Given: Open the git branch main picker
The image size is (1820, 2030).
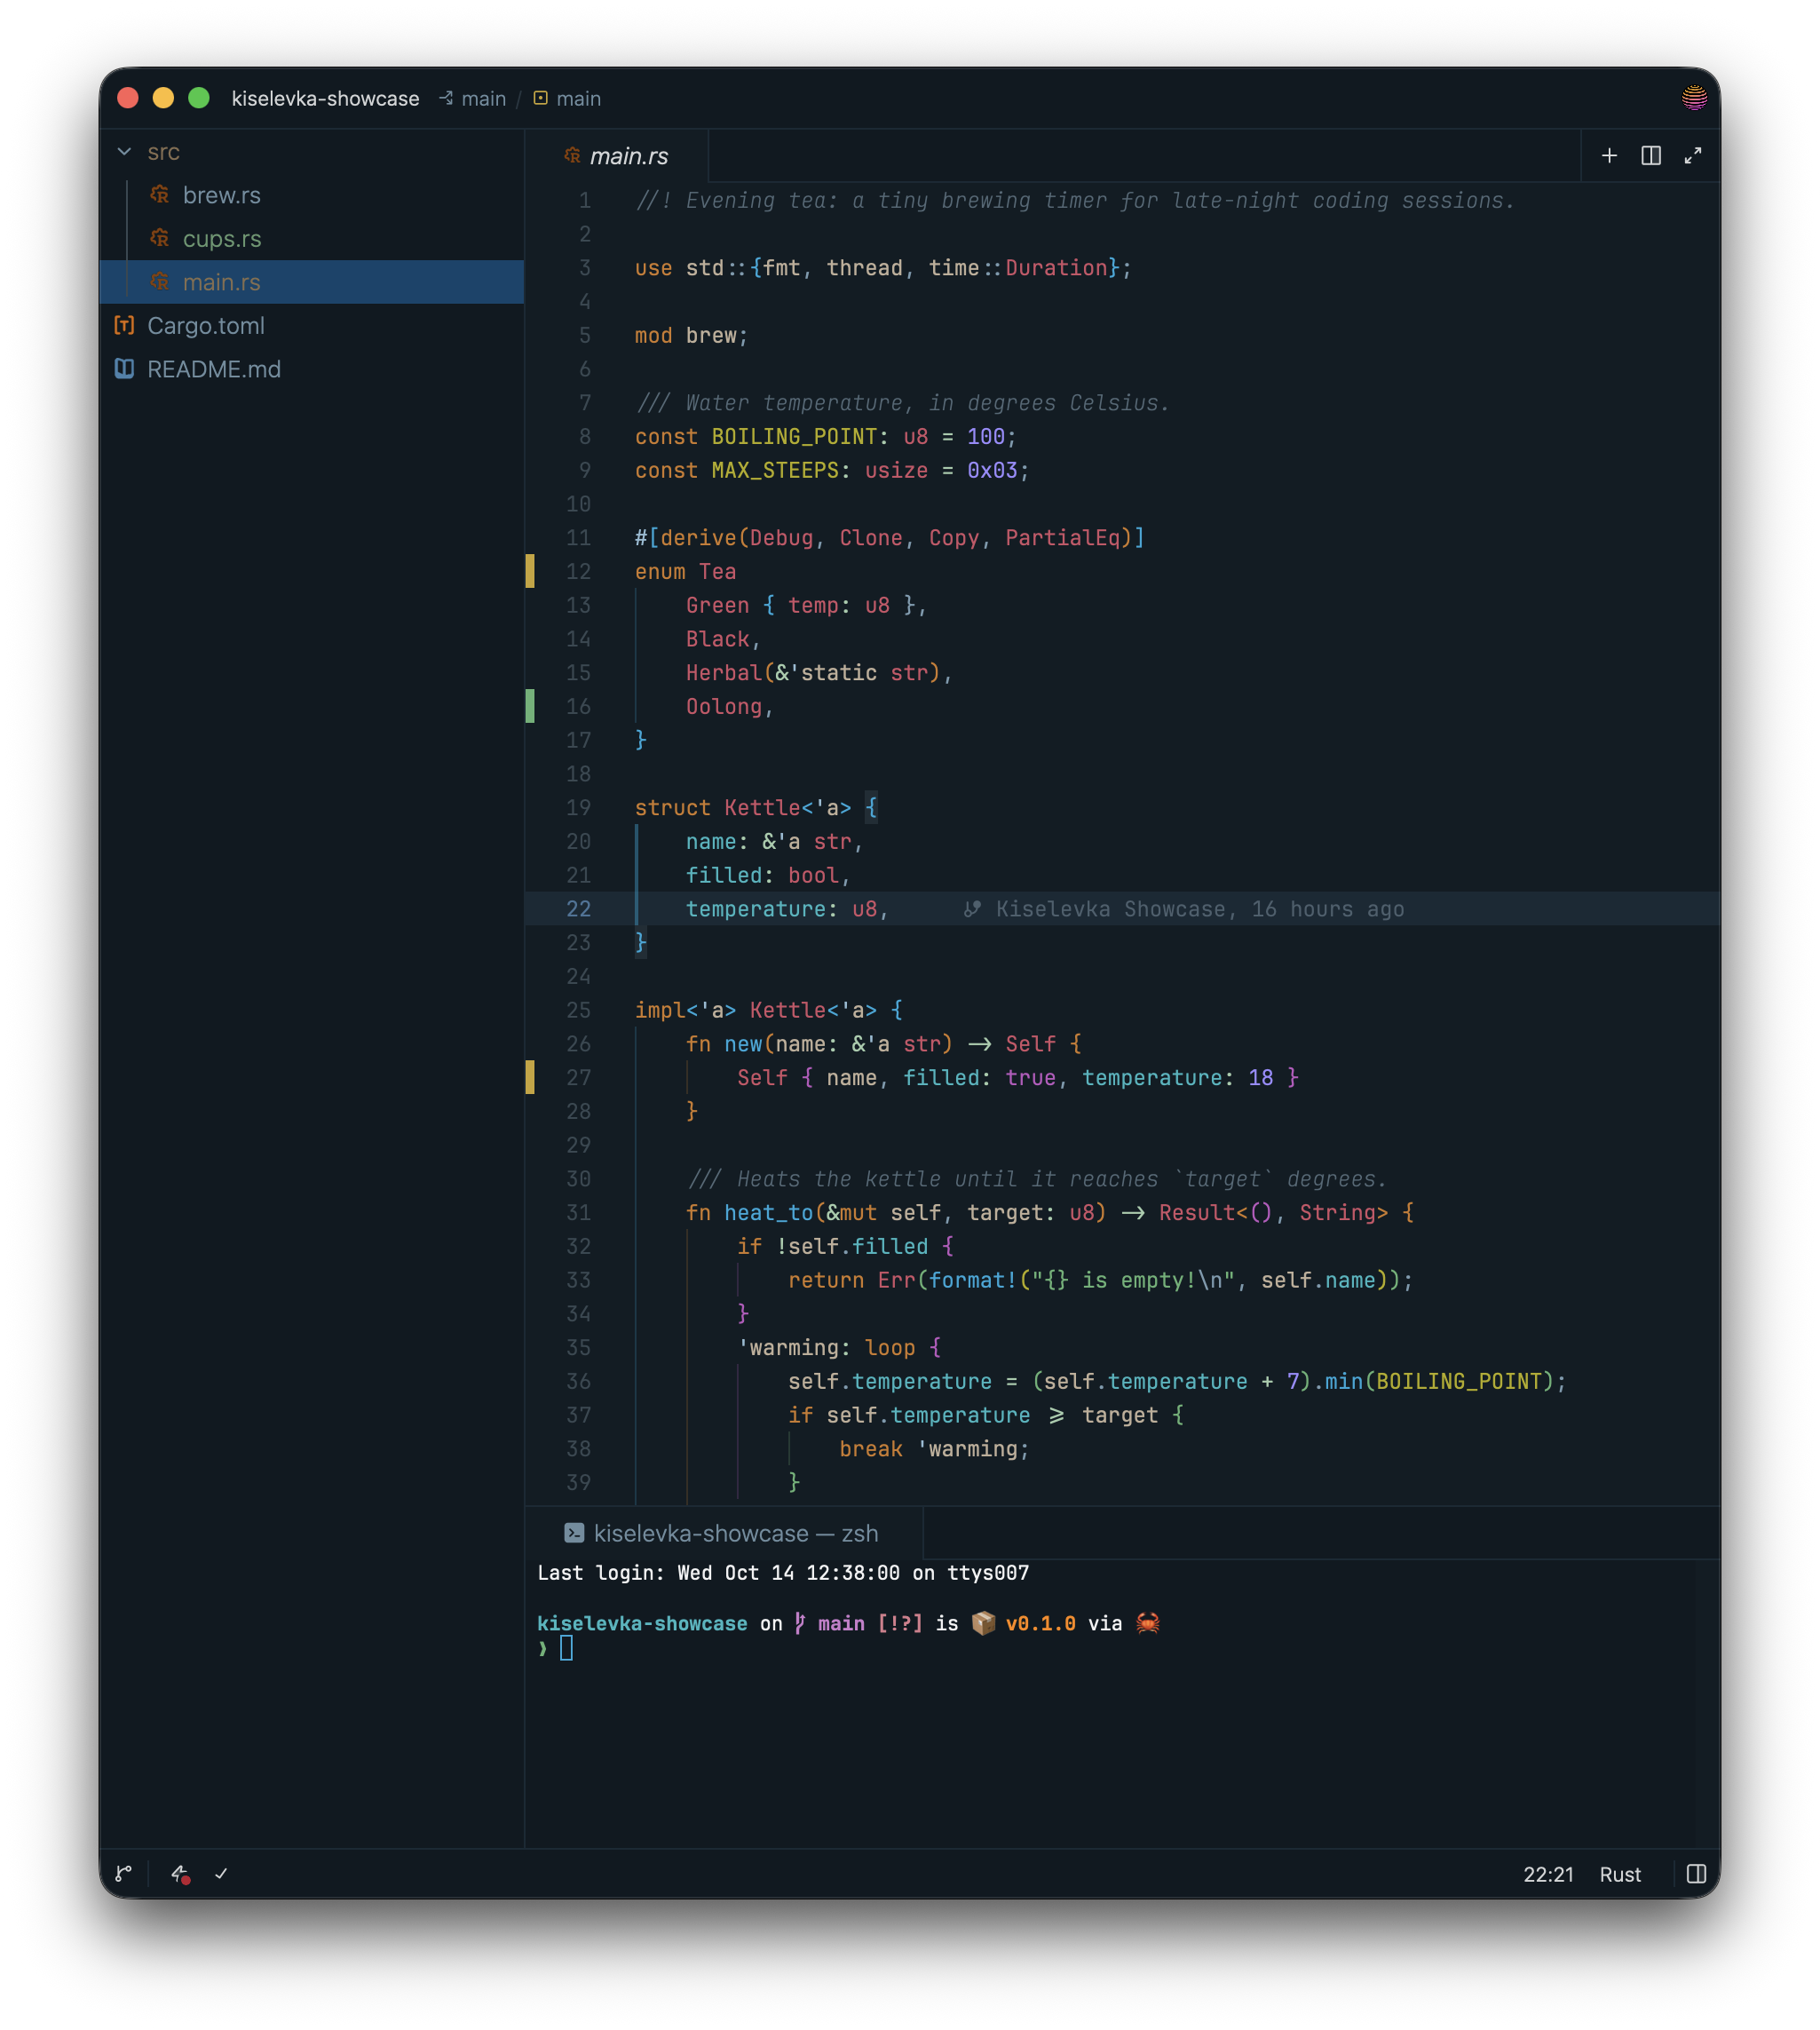Looking at the screenshot, I should point(473,98).
